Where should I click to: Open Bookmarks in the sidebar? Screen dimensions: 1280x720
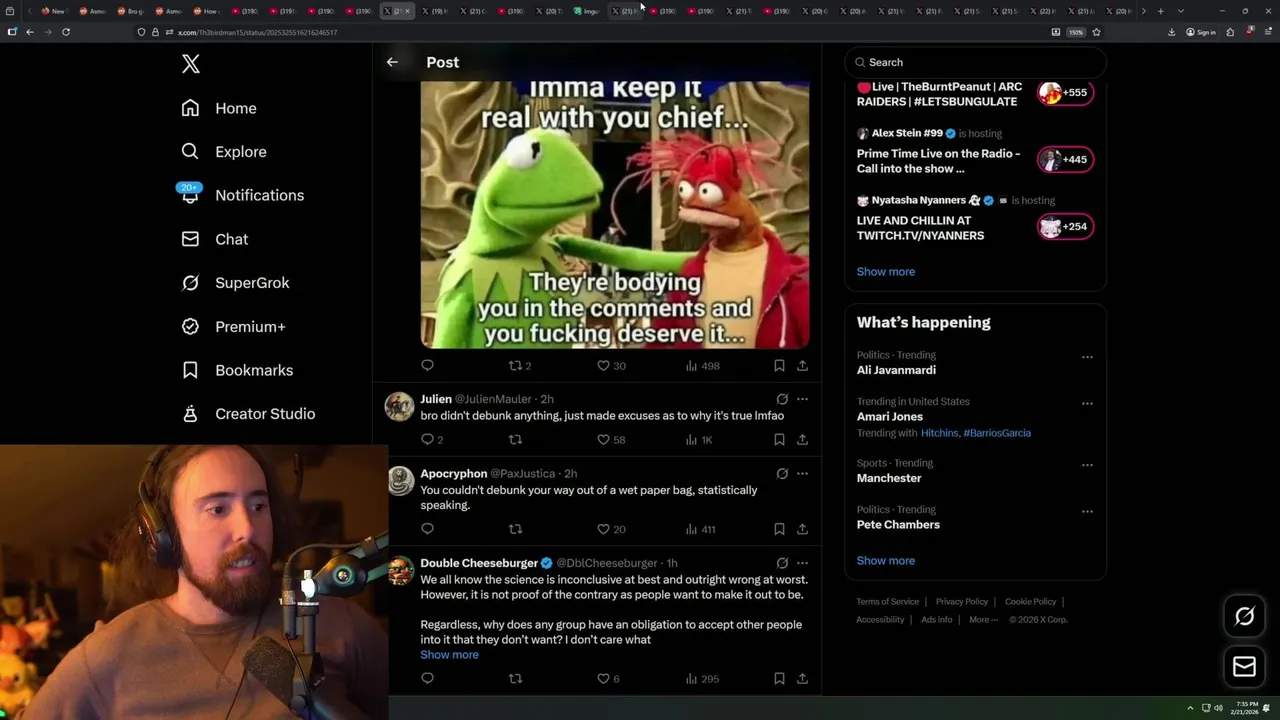(x=237, y=370)
